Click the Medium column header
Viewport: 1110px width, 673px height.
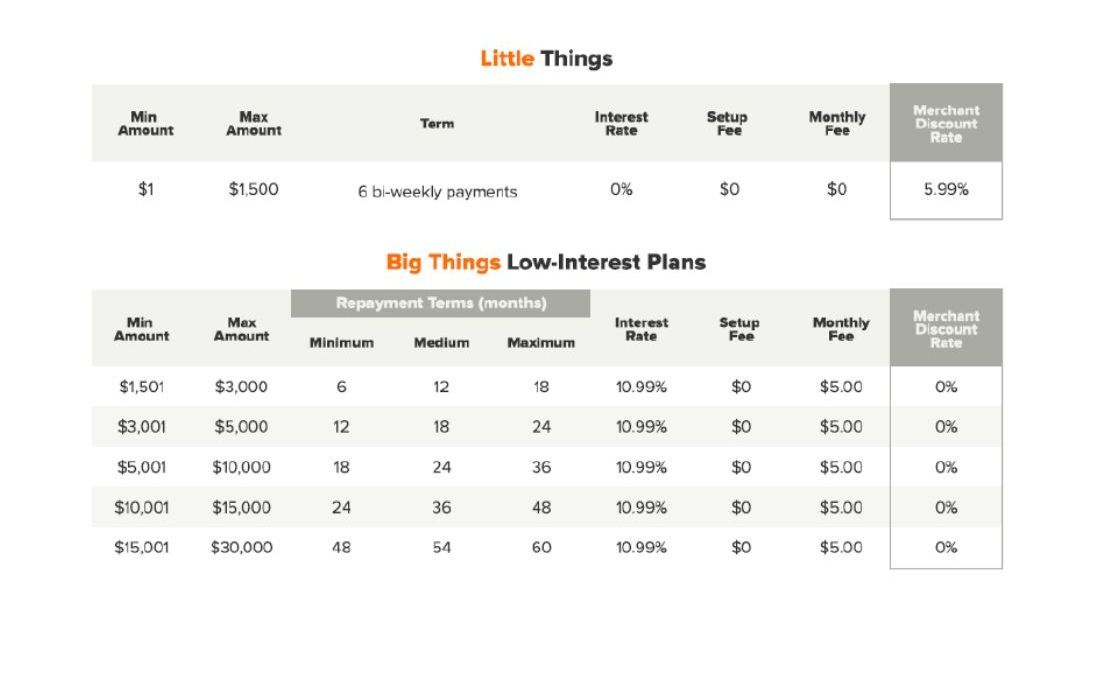[x=441, y=343]
